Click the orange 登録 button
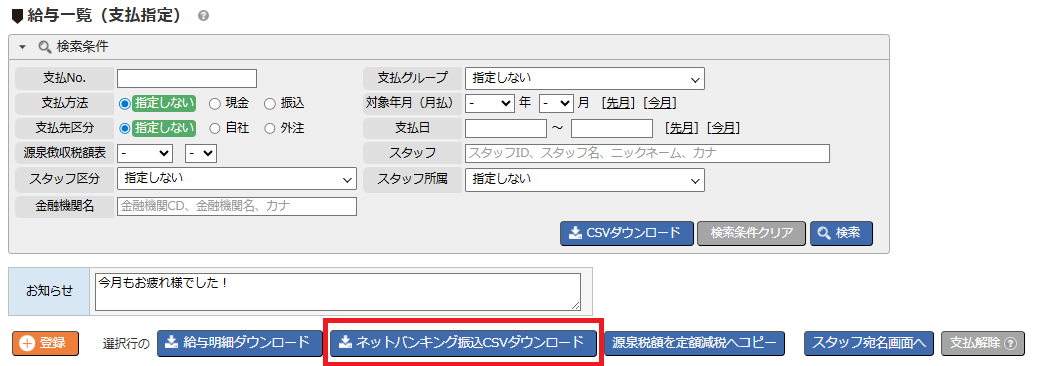The width and height of the screenshot is (1045, 366). (x=45, y=343)
